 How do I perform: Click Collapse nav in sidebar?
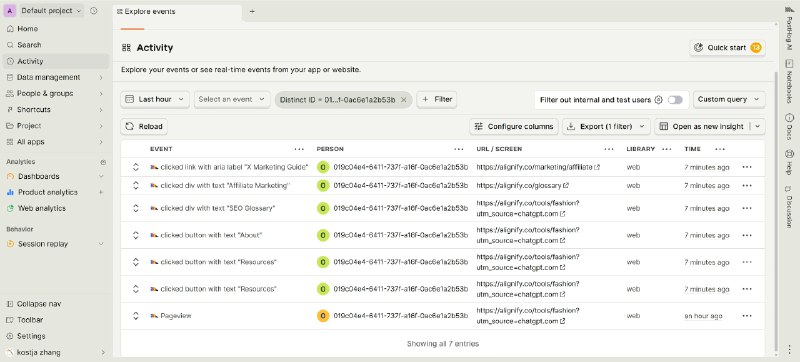(x=55, y=304)
